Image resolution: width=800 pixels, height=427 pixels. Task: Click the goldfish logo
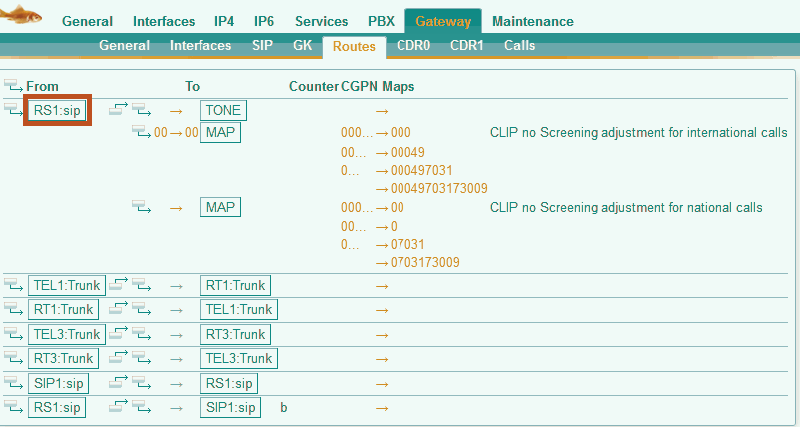coord(21,14)
